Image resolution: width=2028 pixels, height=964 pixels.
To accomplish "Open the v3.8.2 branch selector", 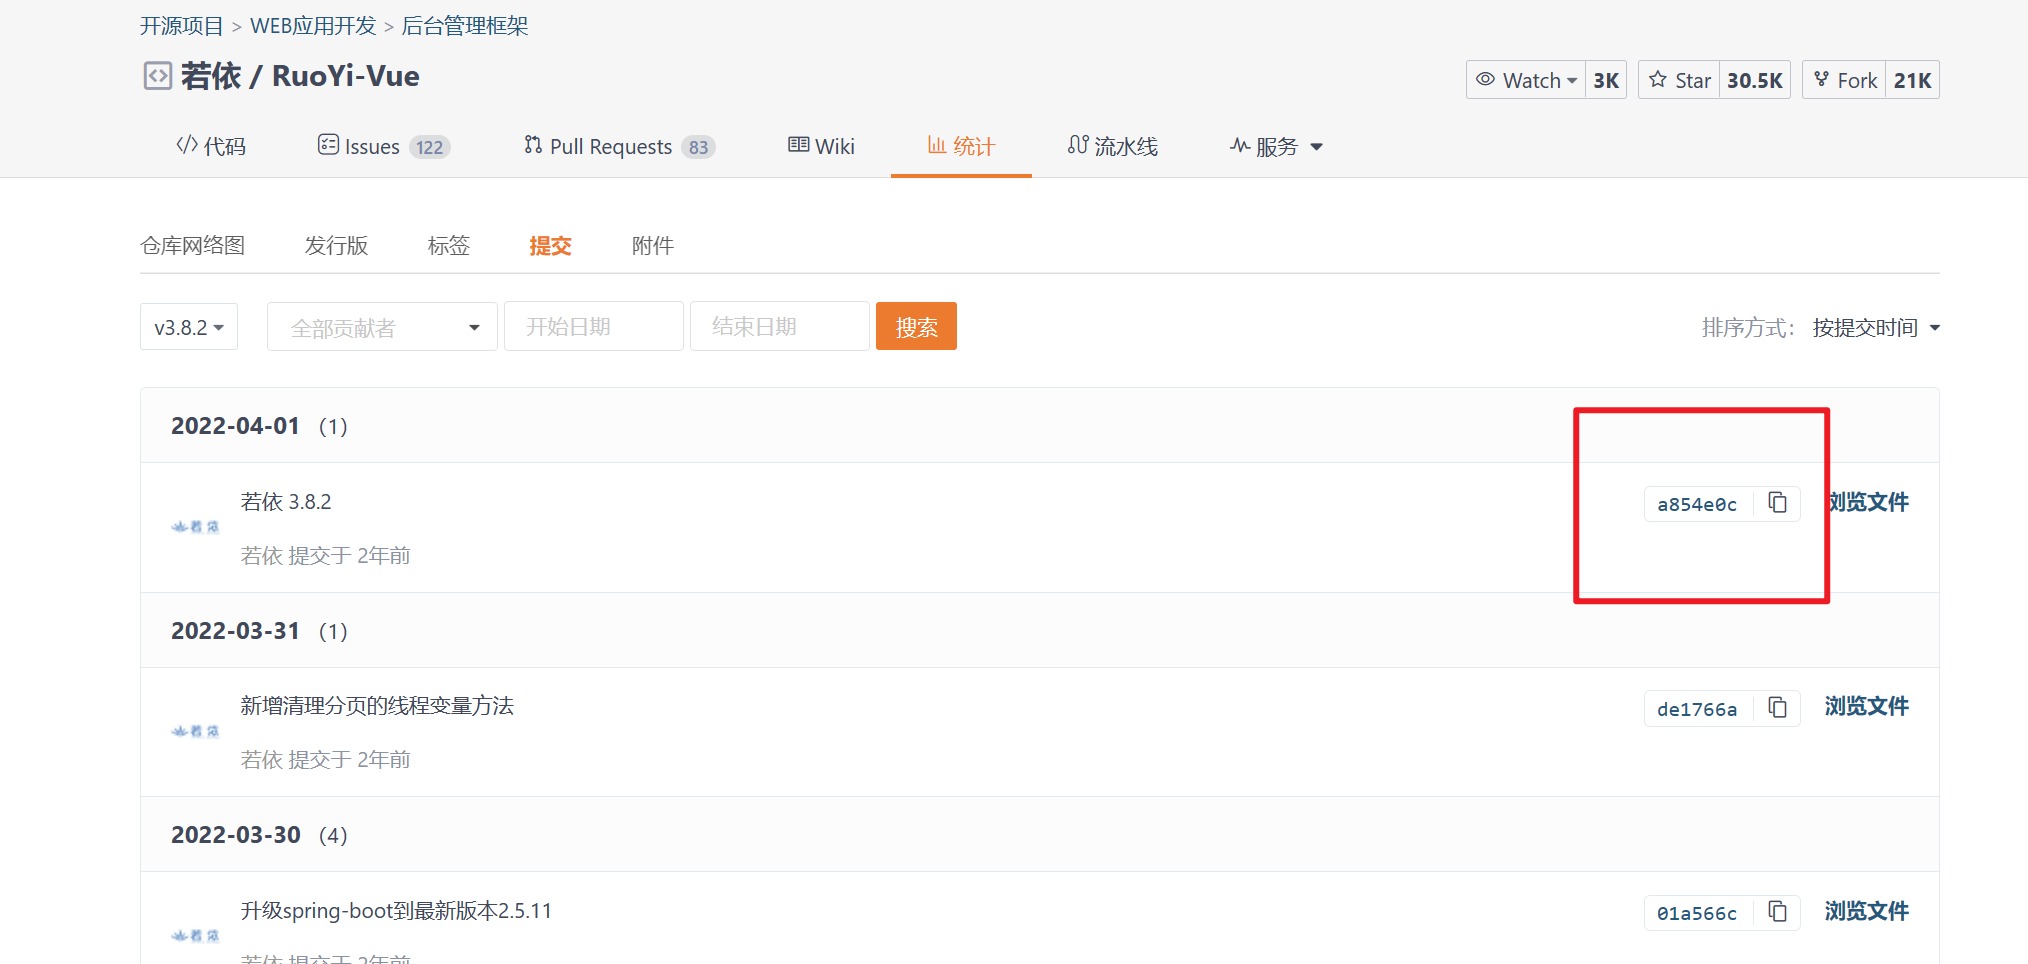I will [189, 327].
